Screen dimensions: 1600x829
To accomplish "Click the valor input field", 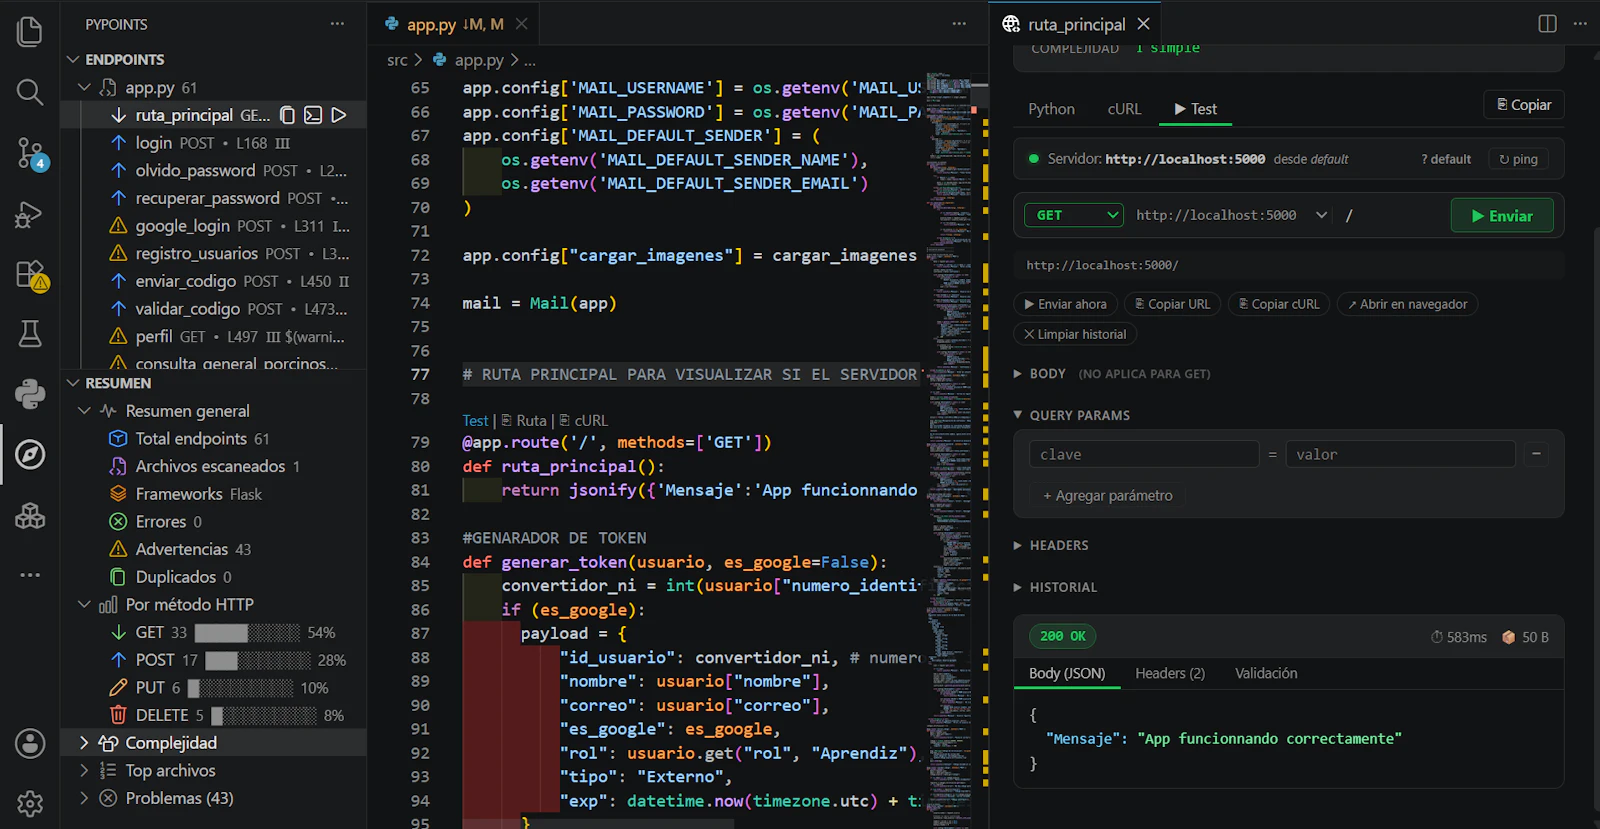I will pyautogui.click(x=1400, y=454).
